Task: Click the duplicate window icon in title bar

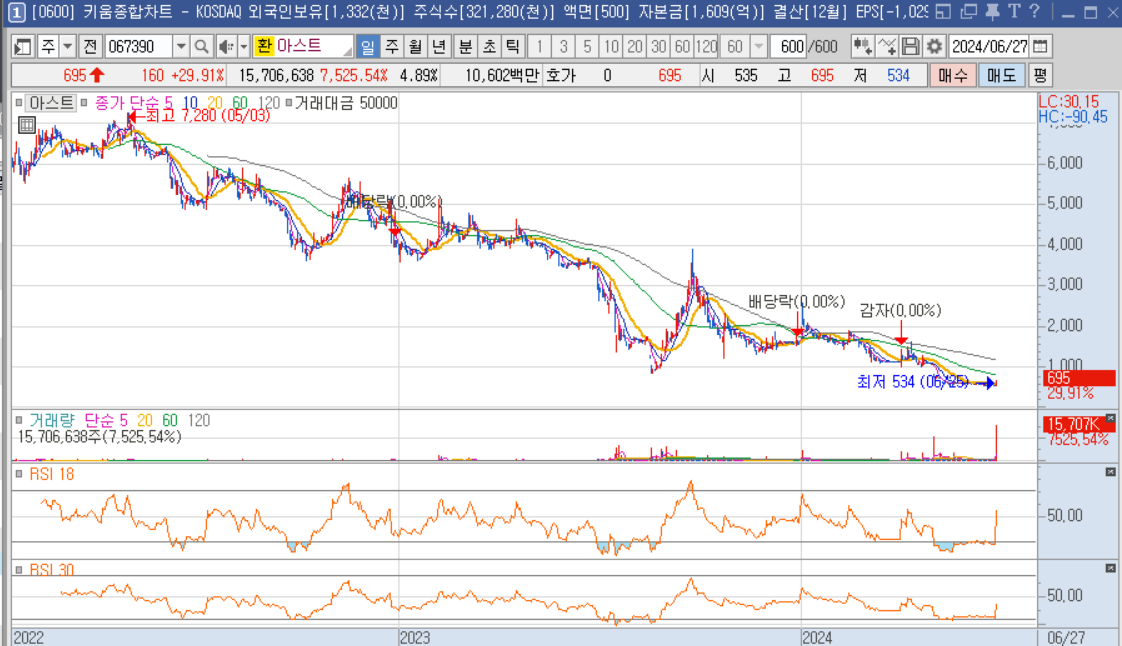Action: pos(968,11)
